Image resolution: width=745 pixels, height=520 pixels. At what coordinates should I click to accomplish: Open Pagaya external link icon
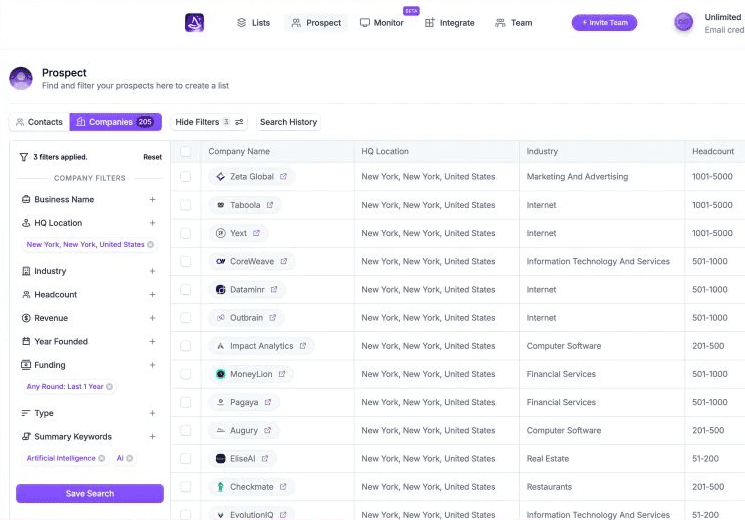click(268, 402)
